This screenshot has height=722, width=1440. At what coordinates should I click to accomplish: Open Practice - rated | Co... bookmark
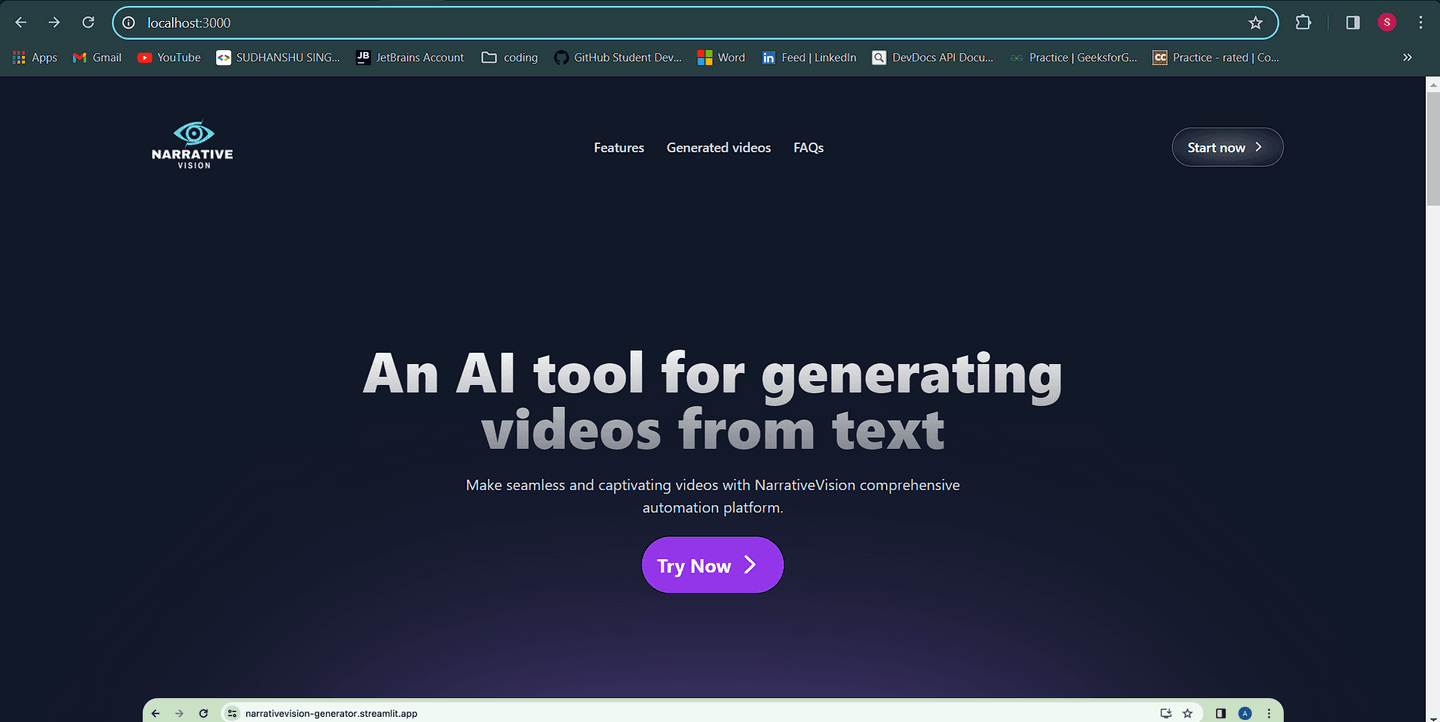[1216, 58]
